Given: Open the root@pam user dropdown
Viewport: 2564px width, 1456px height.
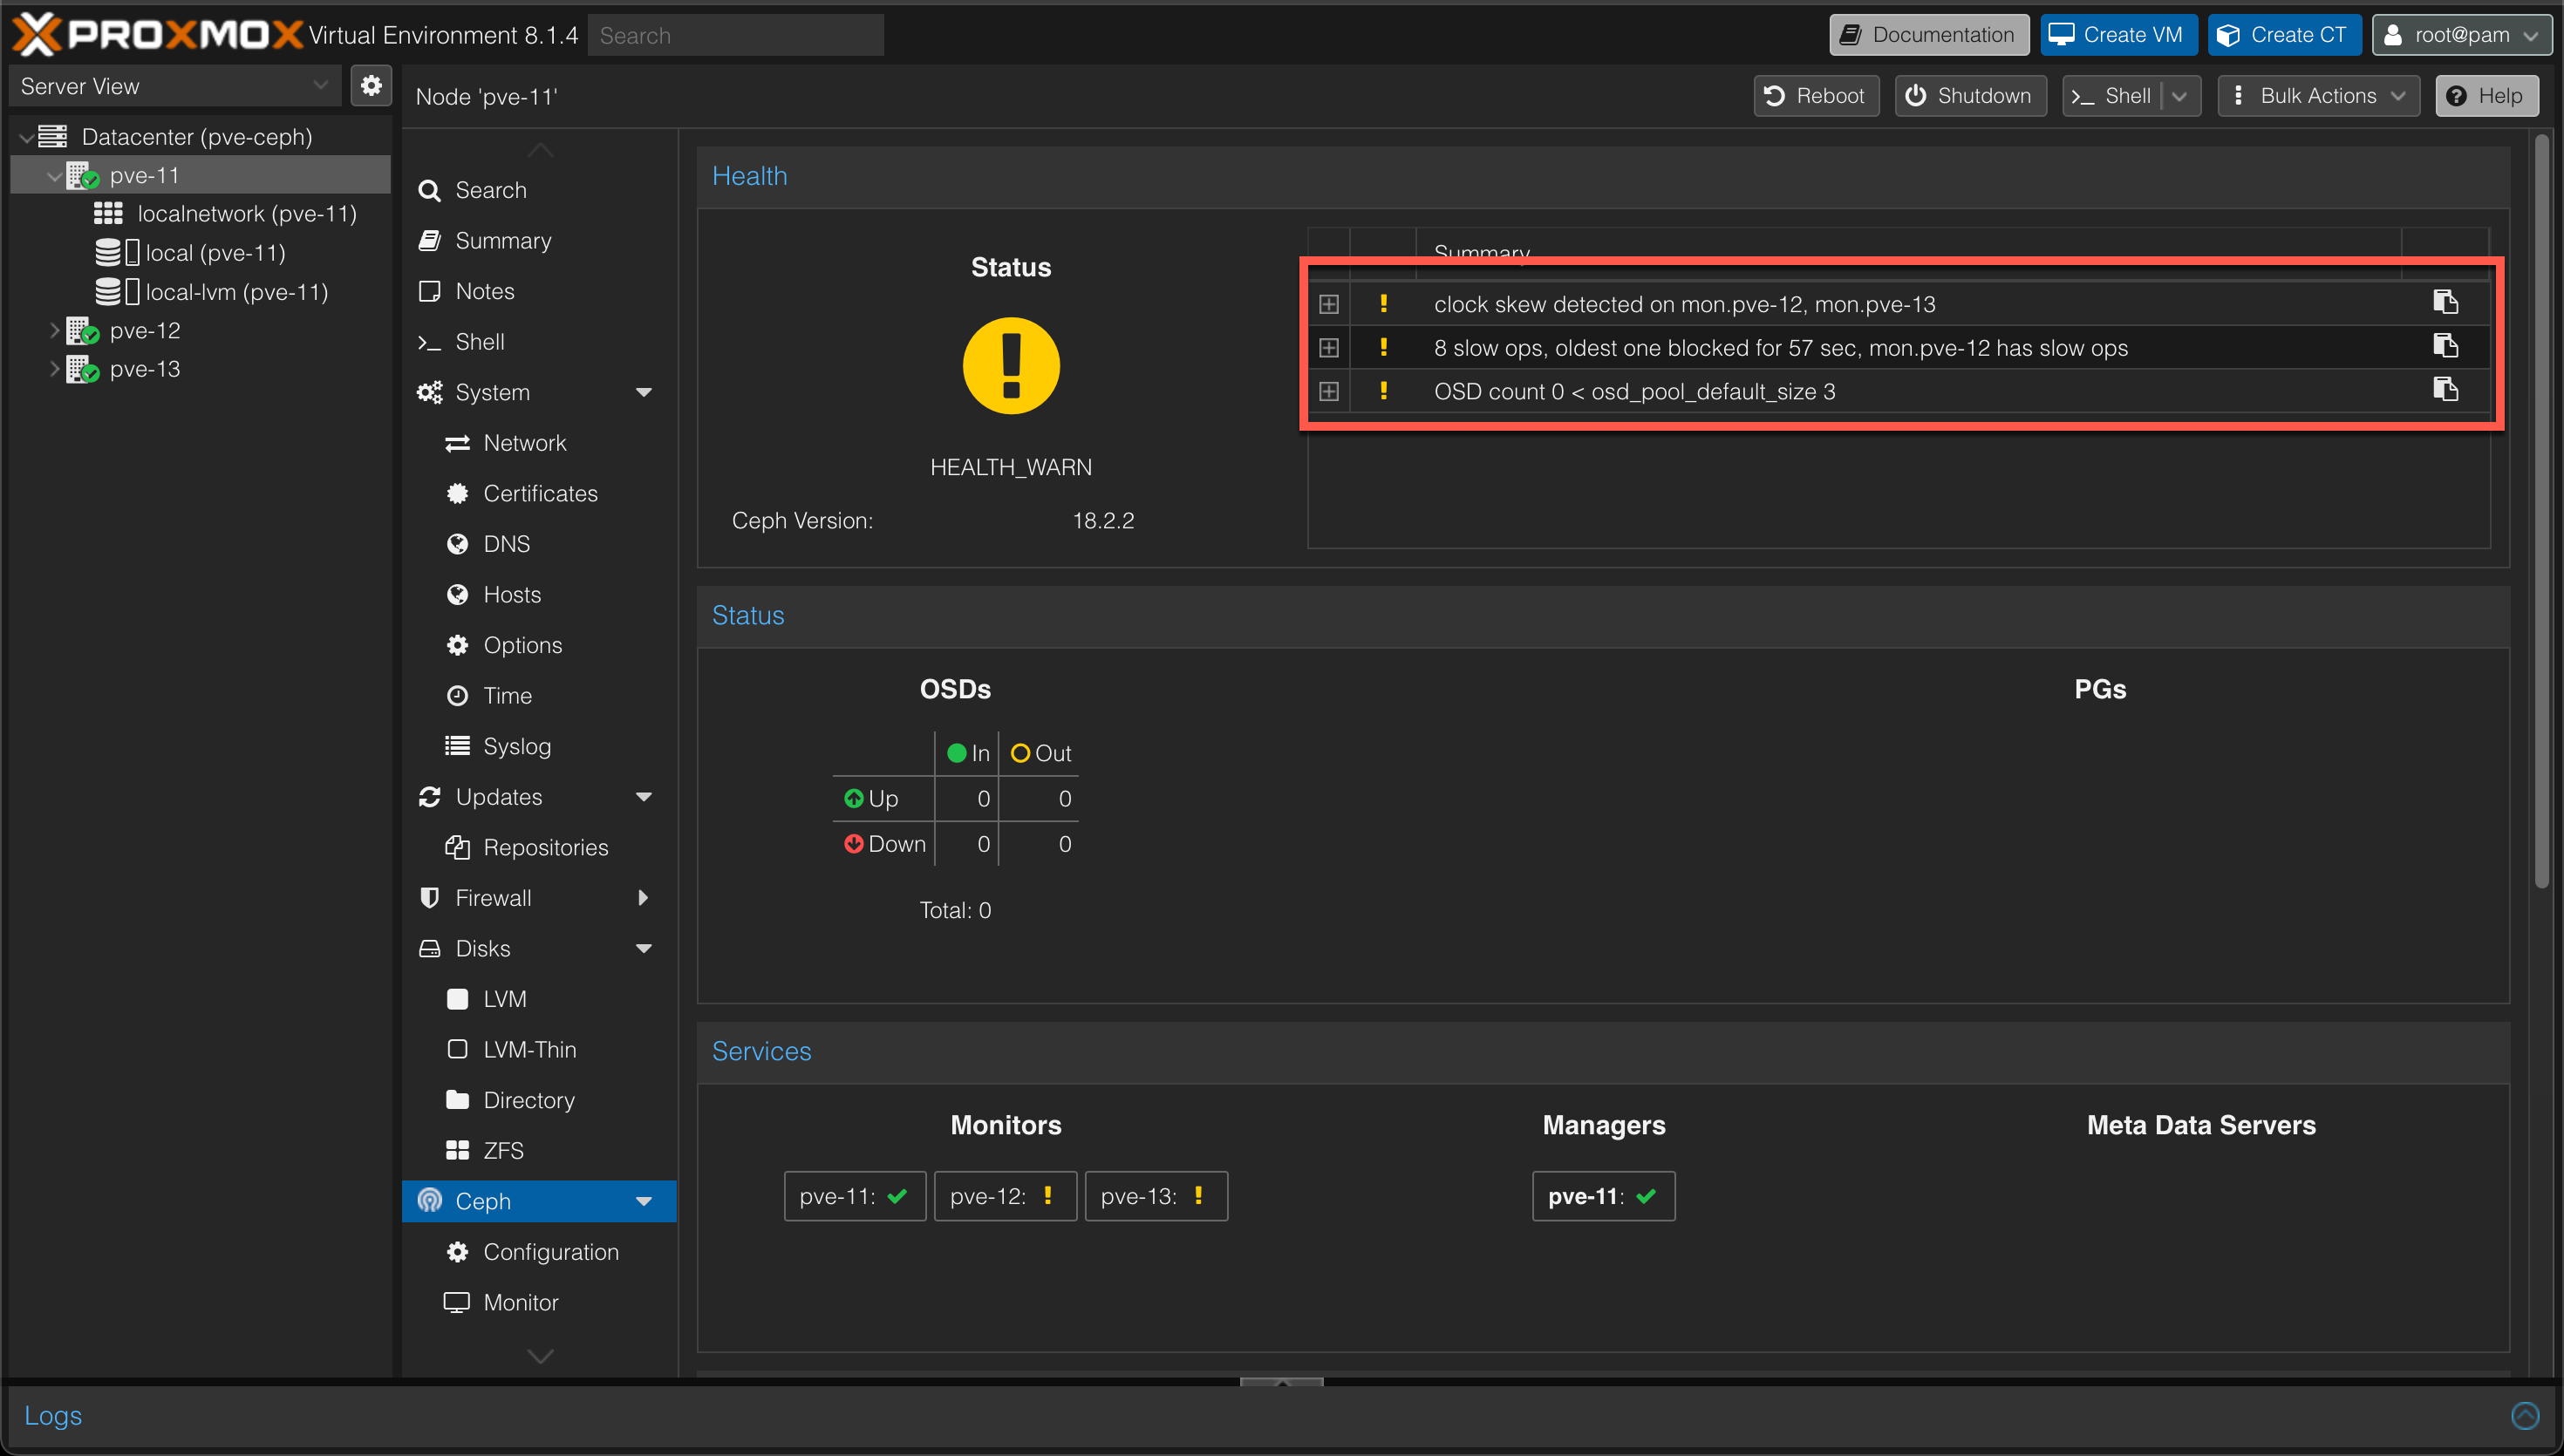Looking at the screenshot, I should (2460, 35).
